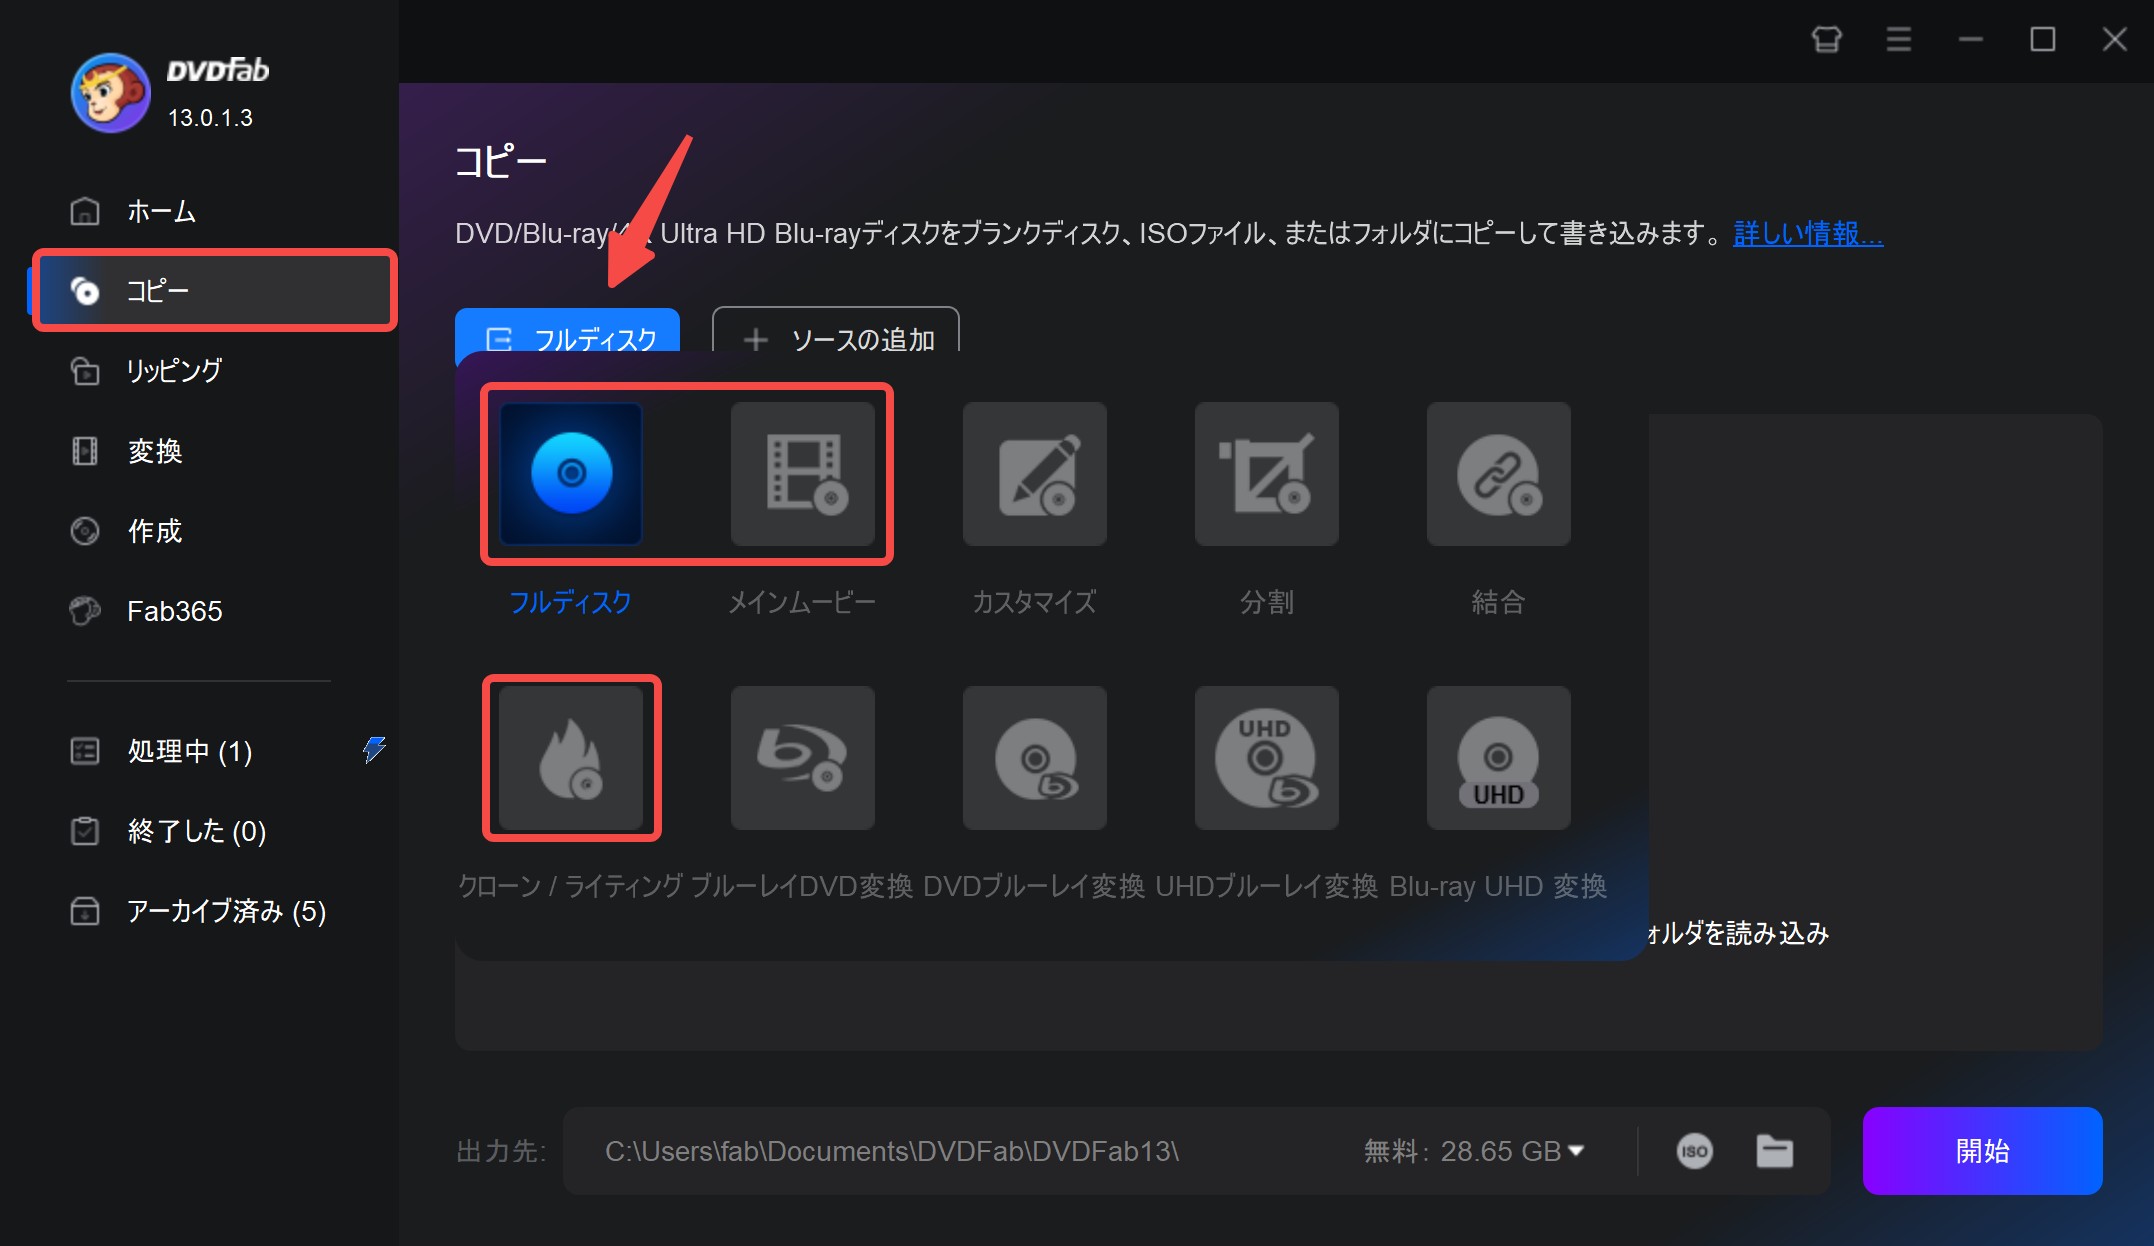Viewport: 2154px width, 1246px height.
Task: Click the version number 13.0.1.3
Action: pyautogui.click(x=210, y=118)
